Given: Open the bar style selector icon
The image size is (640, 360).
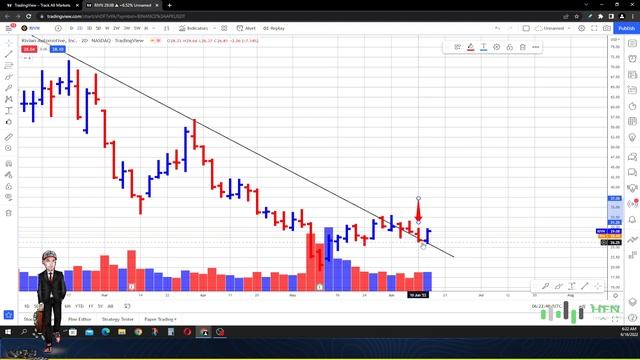Looking at the screenshot, I should (167, 28).
